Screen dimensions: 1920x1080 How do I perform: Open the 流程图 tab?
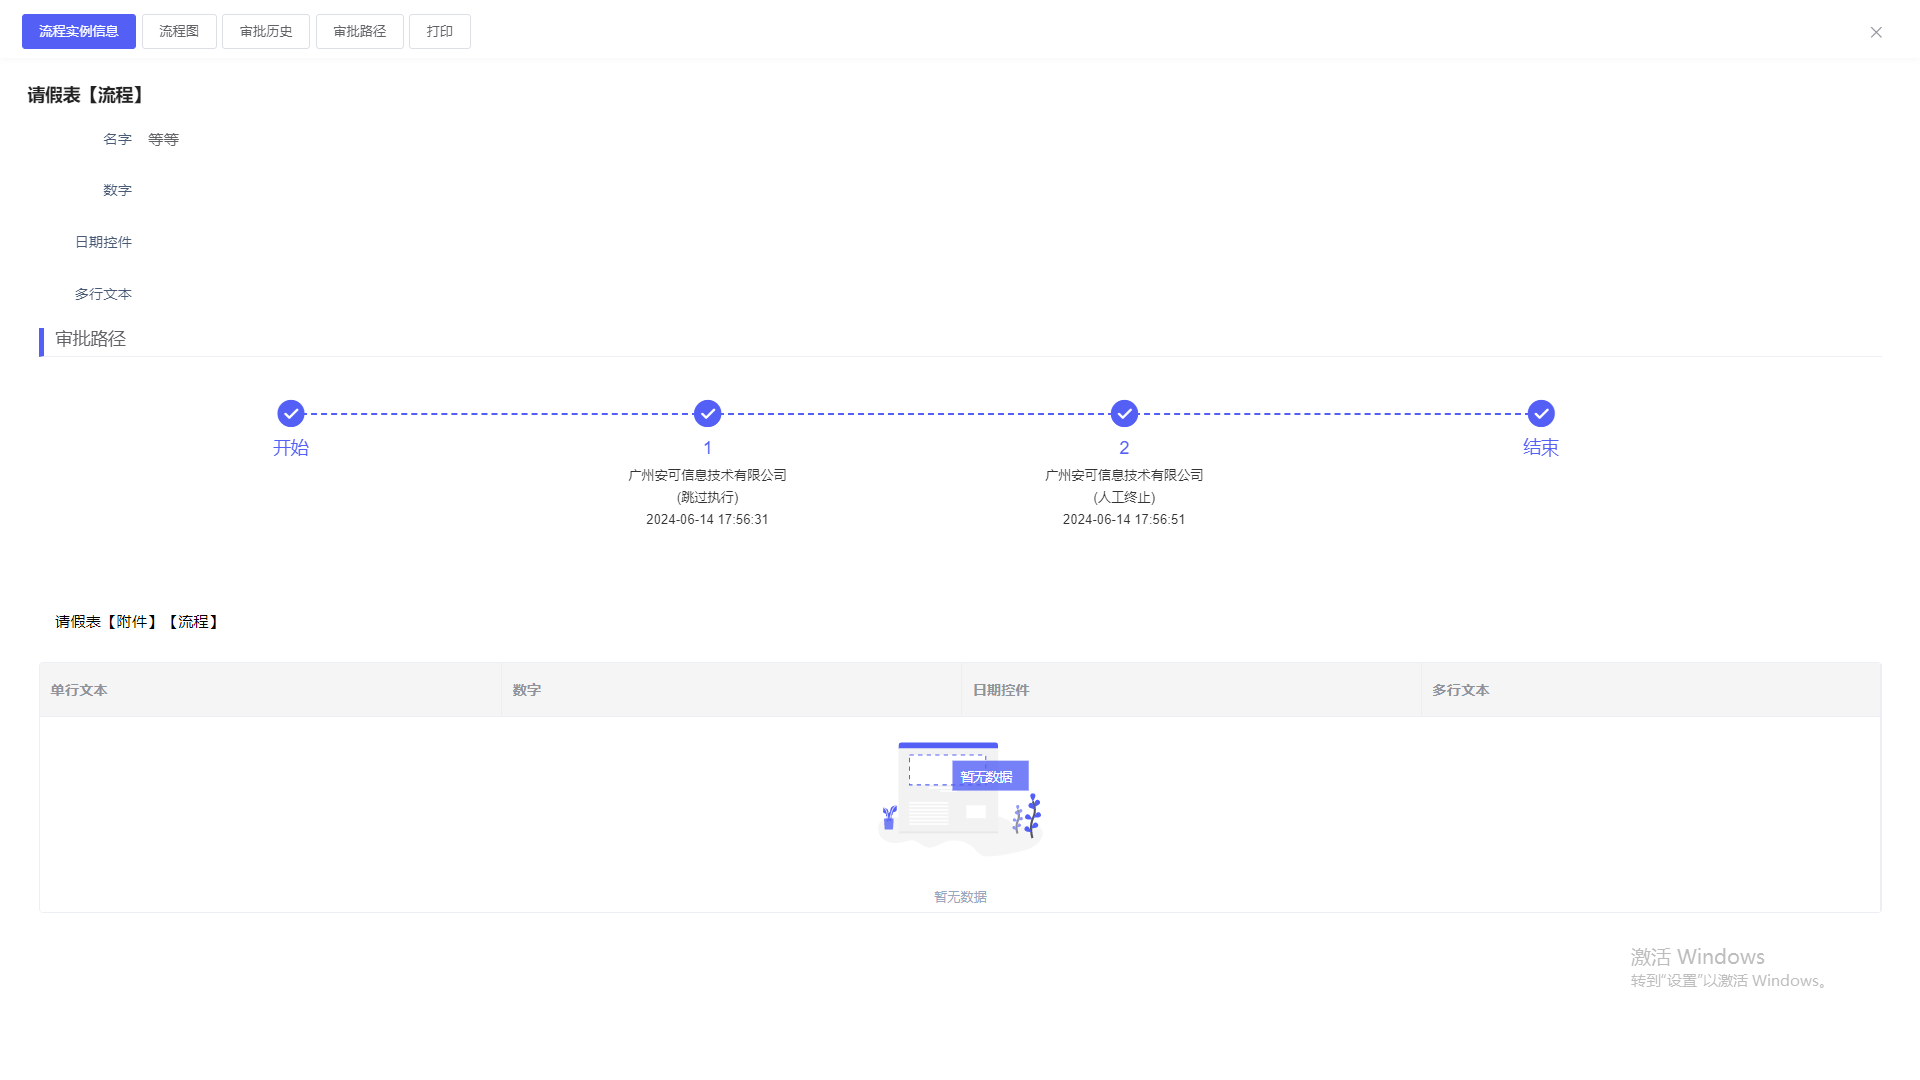point(179,32)
